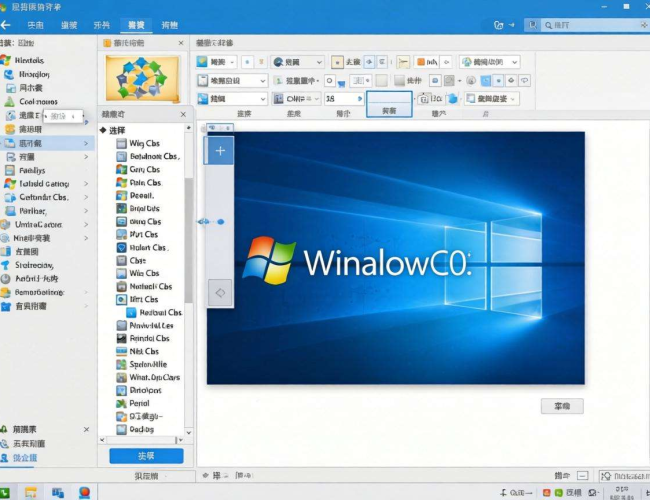Select Frindol Cbs in the list
The image size is (650, 500).
150,338
